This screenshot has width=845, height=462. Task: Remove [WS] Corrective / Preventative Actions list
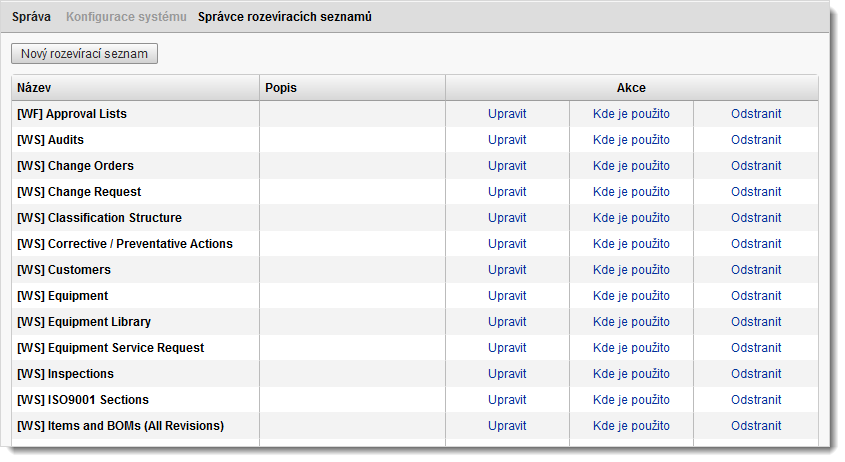(756, 244)
